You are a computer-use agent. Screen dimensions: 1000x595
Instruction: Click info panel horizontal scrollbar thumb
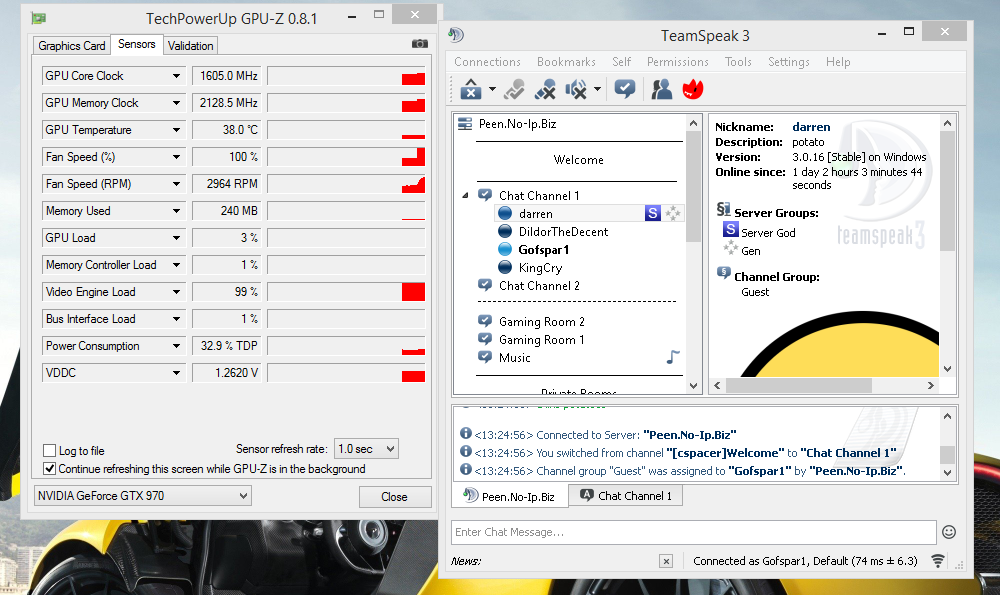click(798, 385)
